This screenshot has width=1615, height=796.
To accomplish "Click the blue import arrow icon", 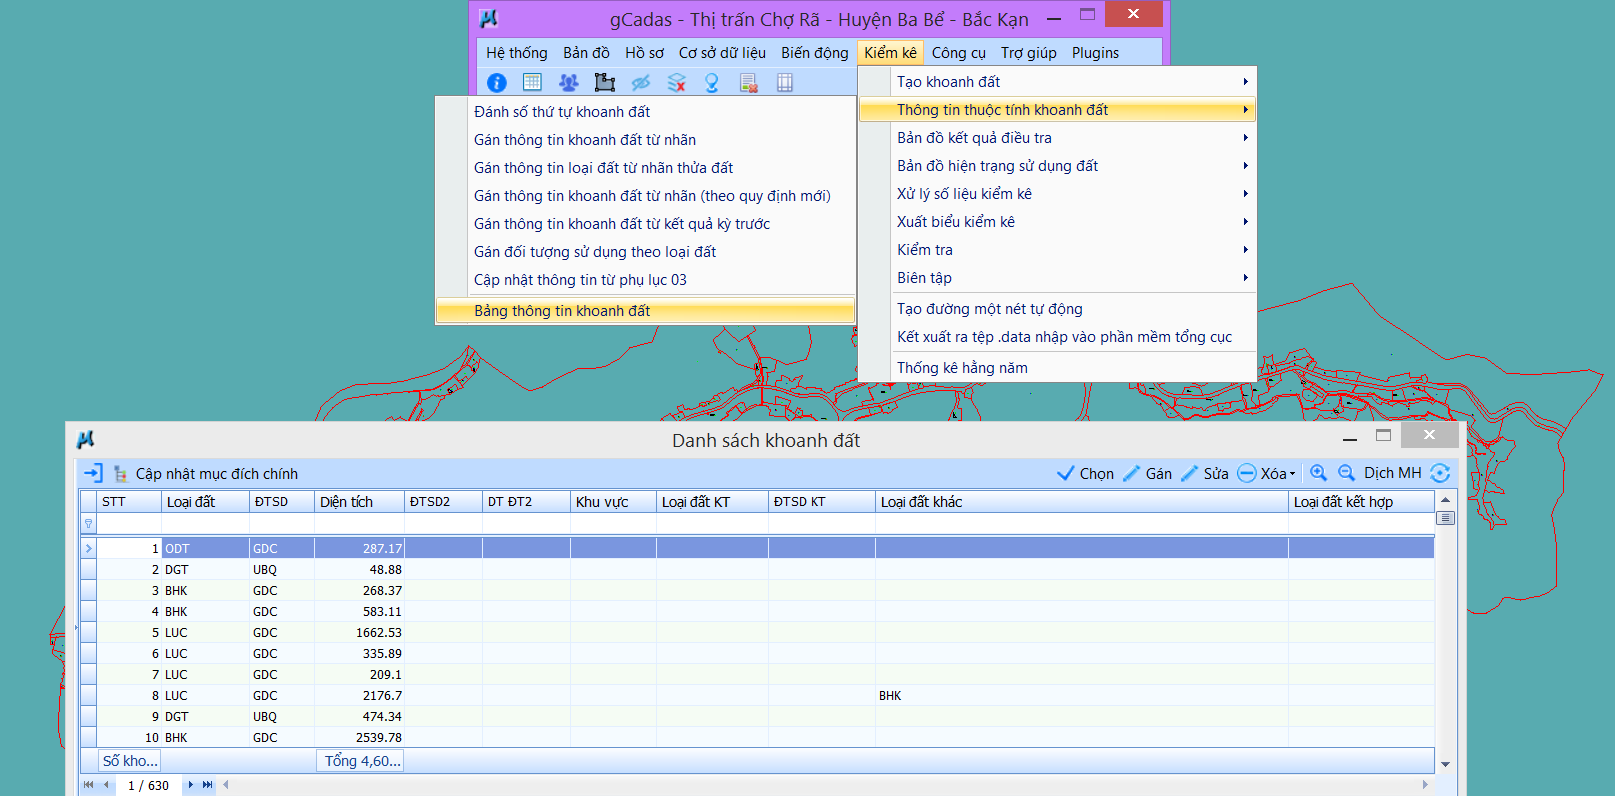I will [93, 473].
